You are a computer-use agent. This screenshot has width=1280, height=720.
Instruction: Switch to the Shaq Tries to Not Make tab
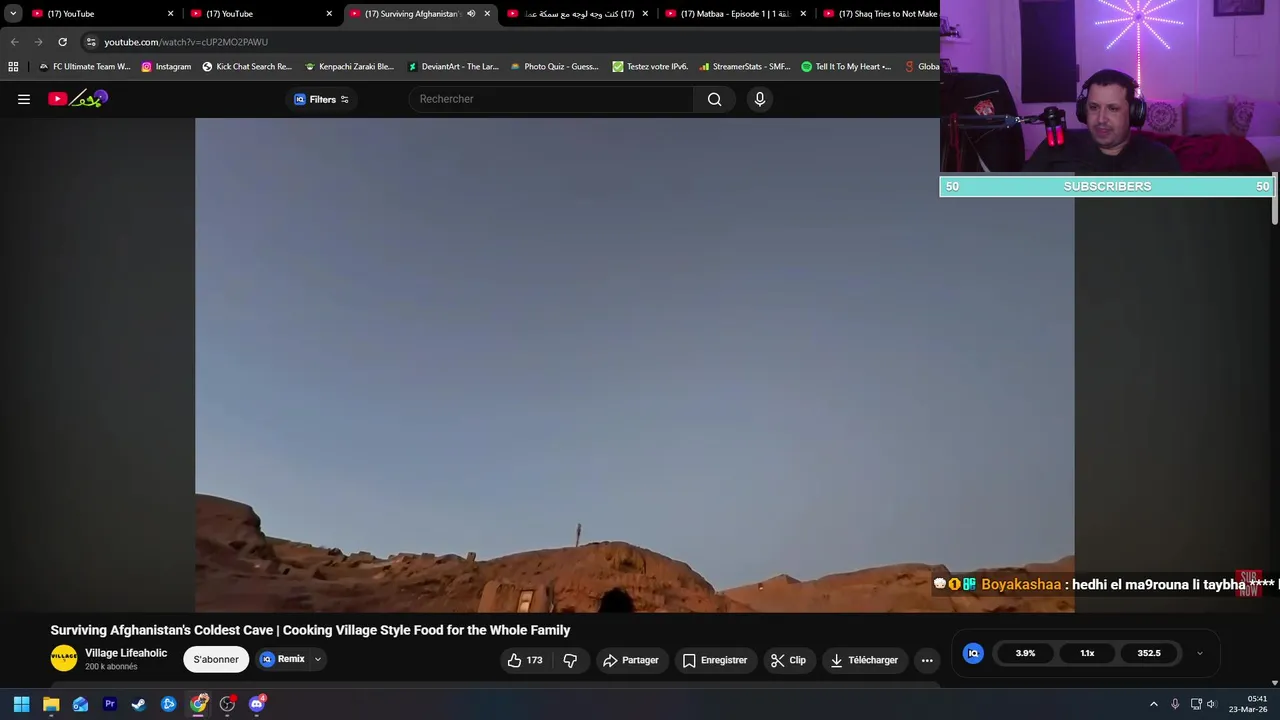880,14
